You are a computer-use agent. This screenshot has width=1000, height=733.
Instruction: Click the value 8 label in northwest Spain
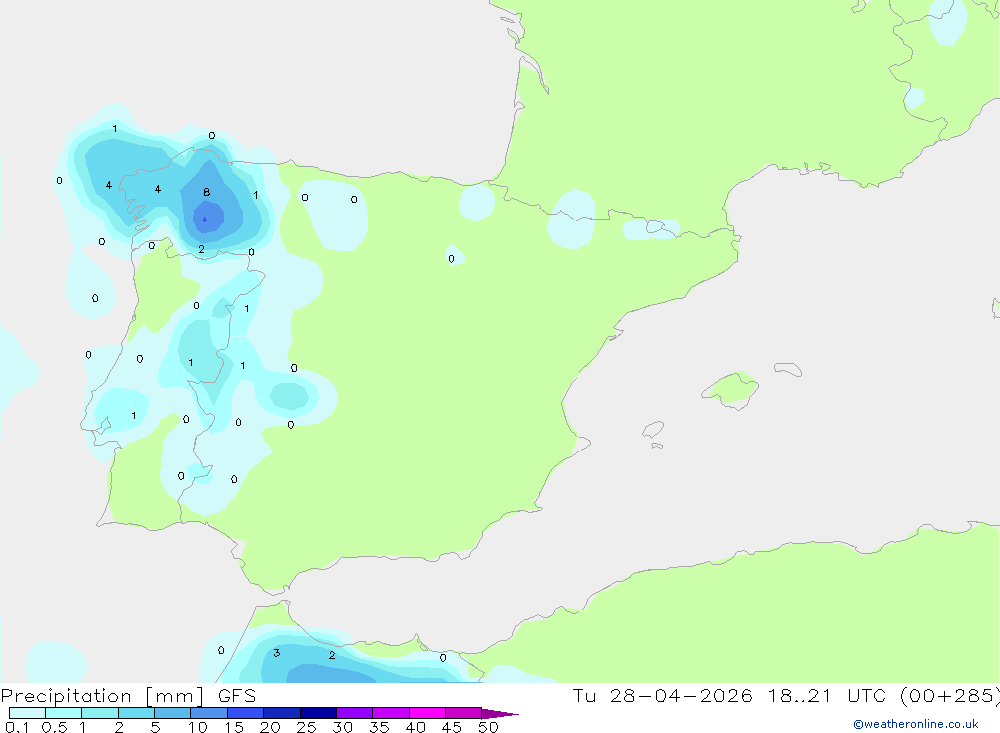207,192
